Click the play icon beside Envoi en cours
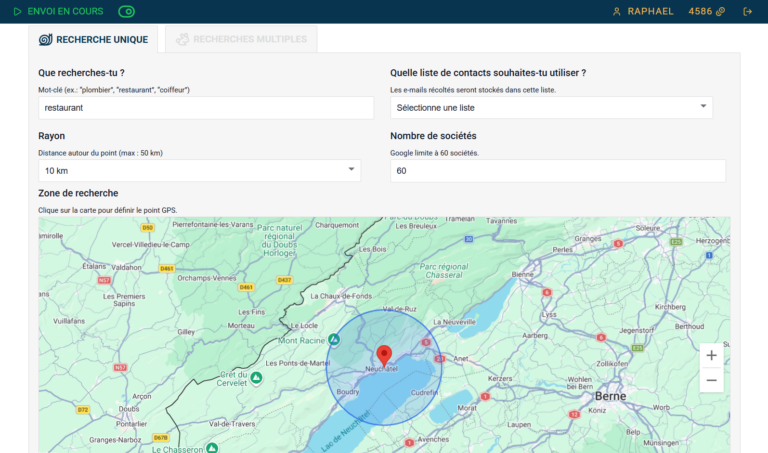This screenshot has width=768, height=453. 17,11
